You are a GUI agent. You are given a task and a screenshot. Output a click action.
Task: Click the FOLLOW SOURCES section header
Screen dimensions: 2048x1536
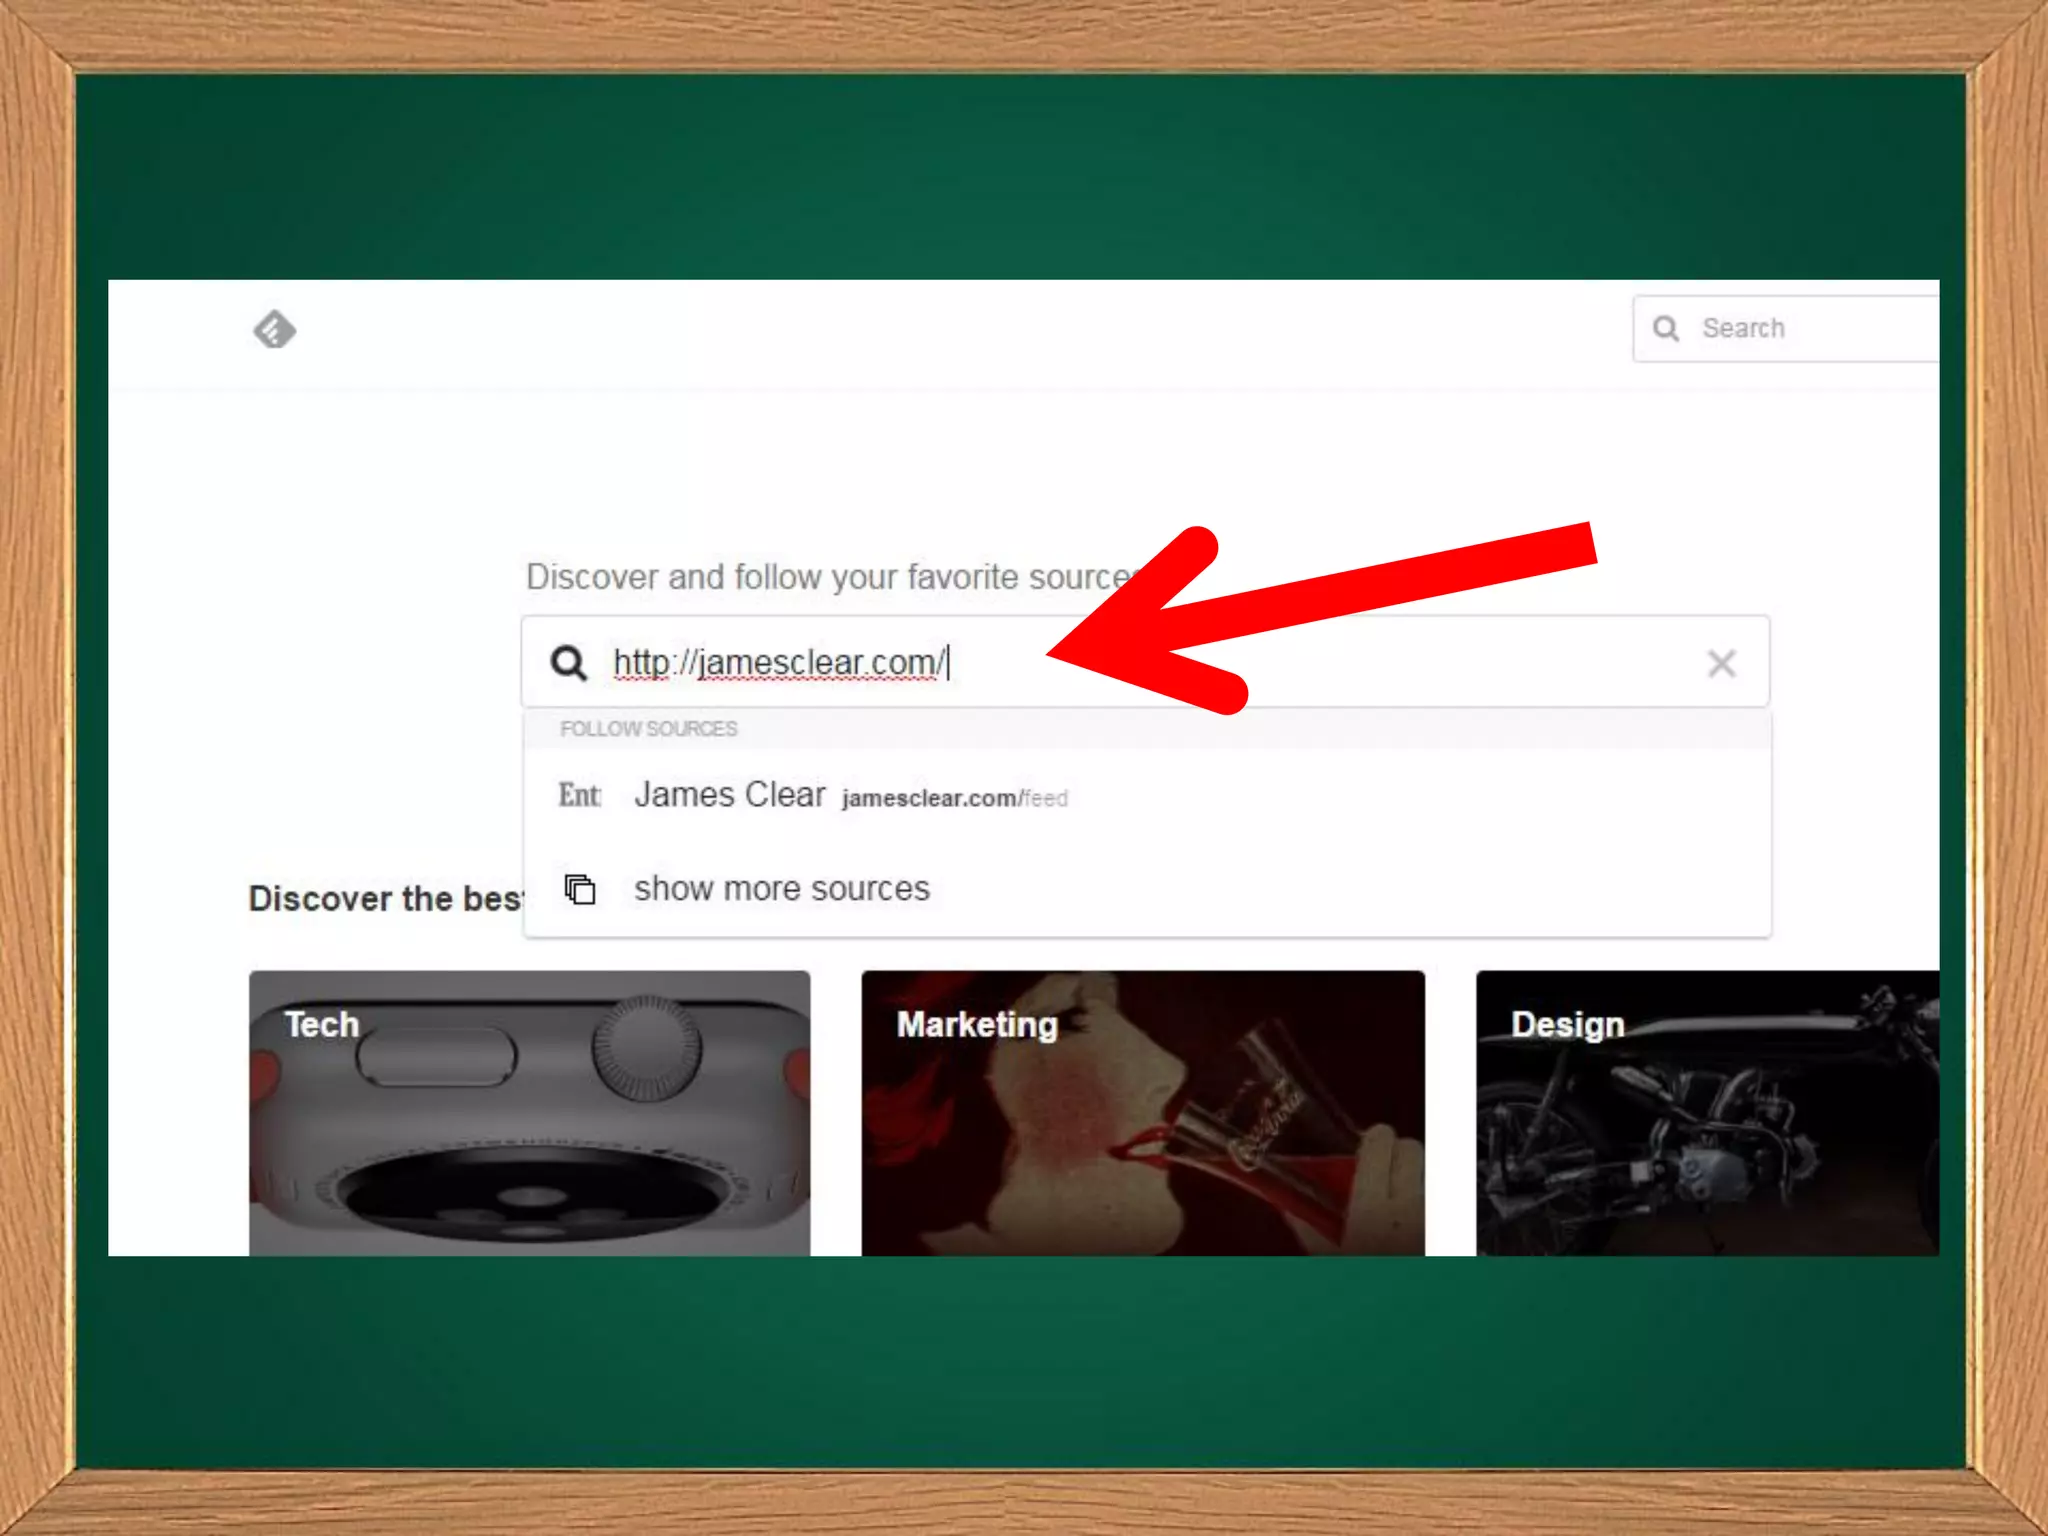coord(648,729)
